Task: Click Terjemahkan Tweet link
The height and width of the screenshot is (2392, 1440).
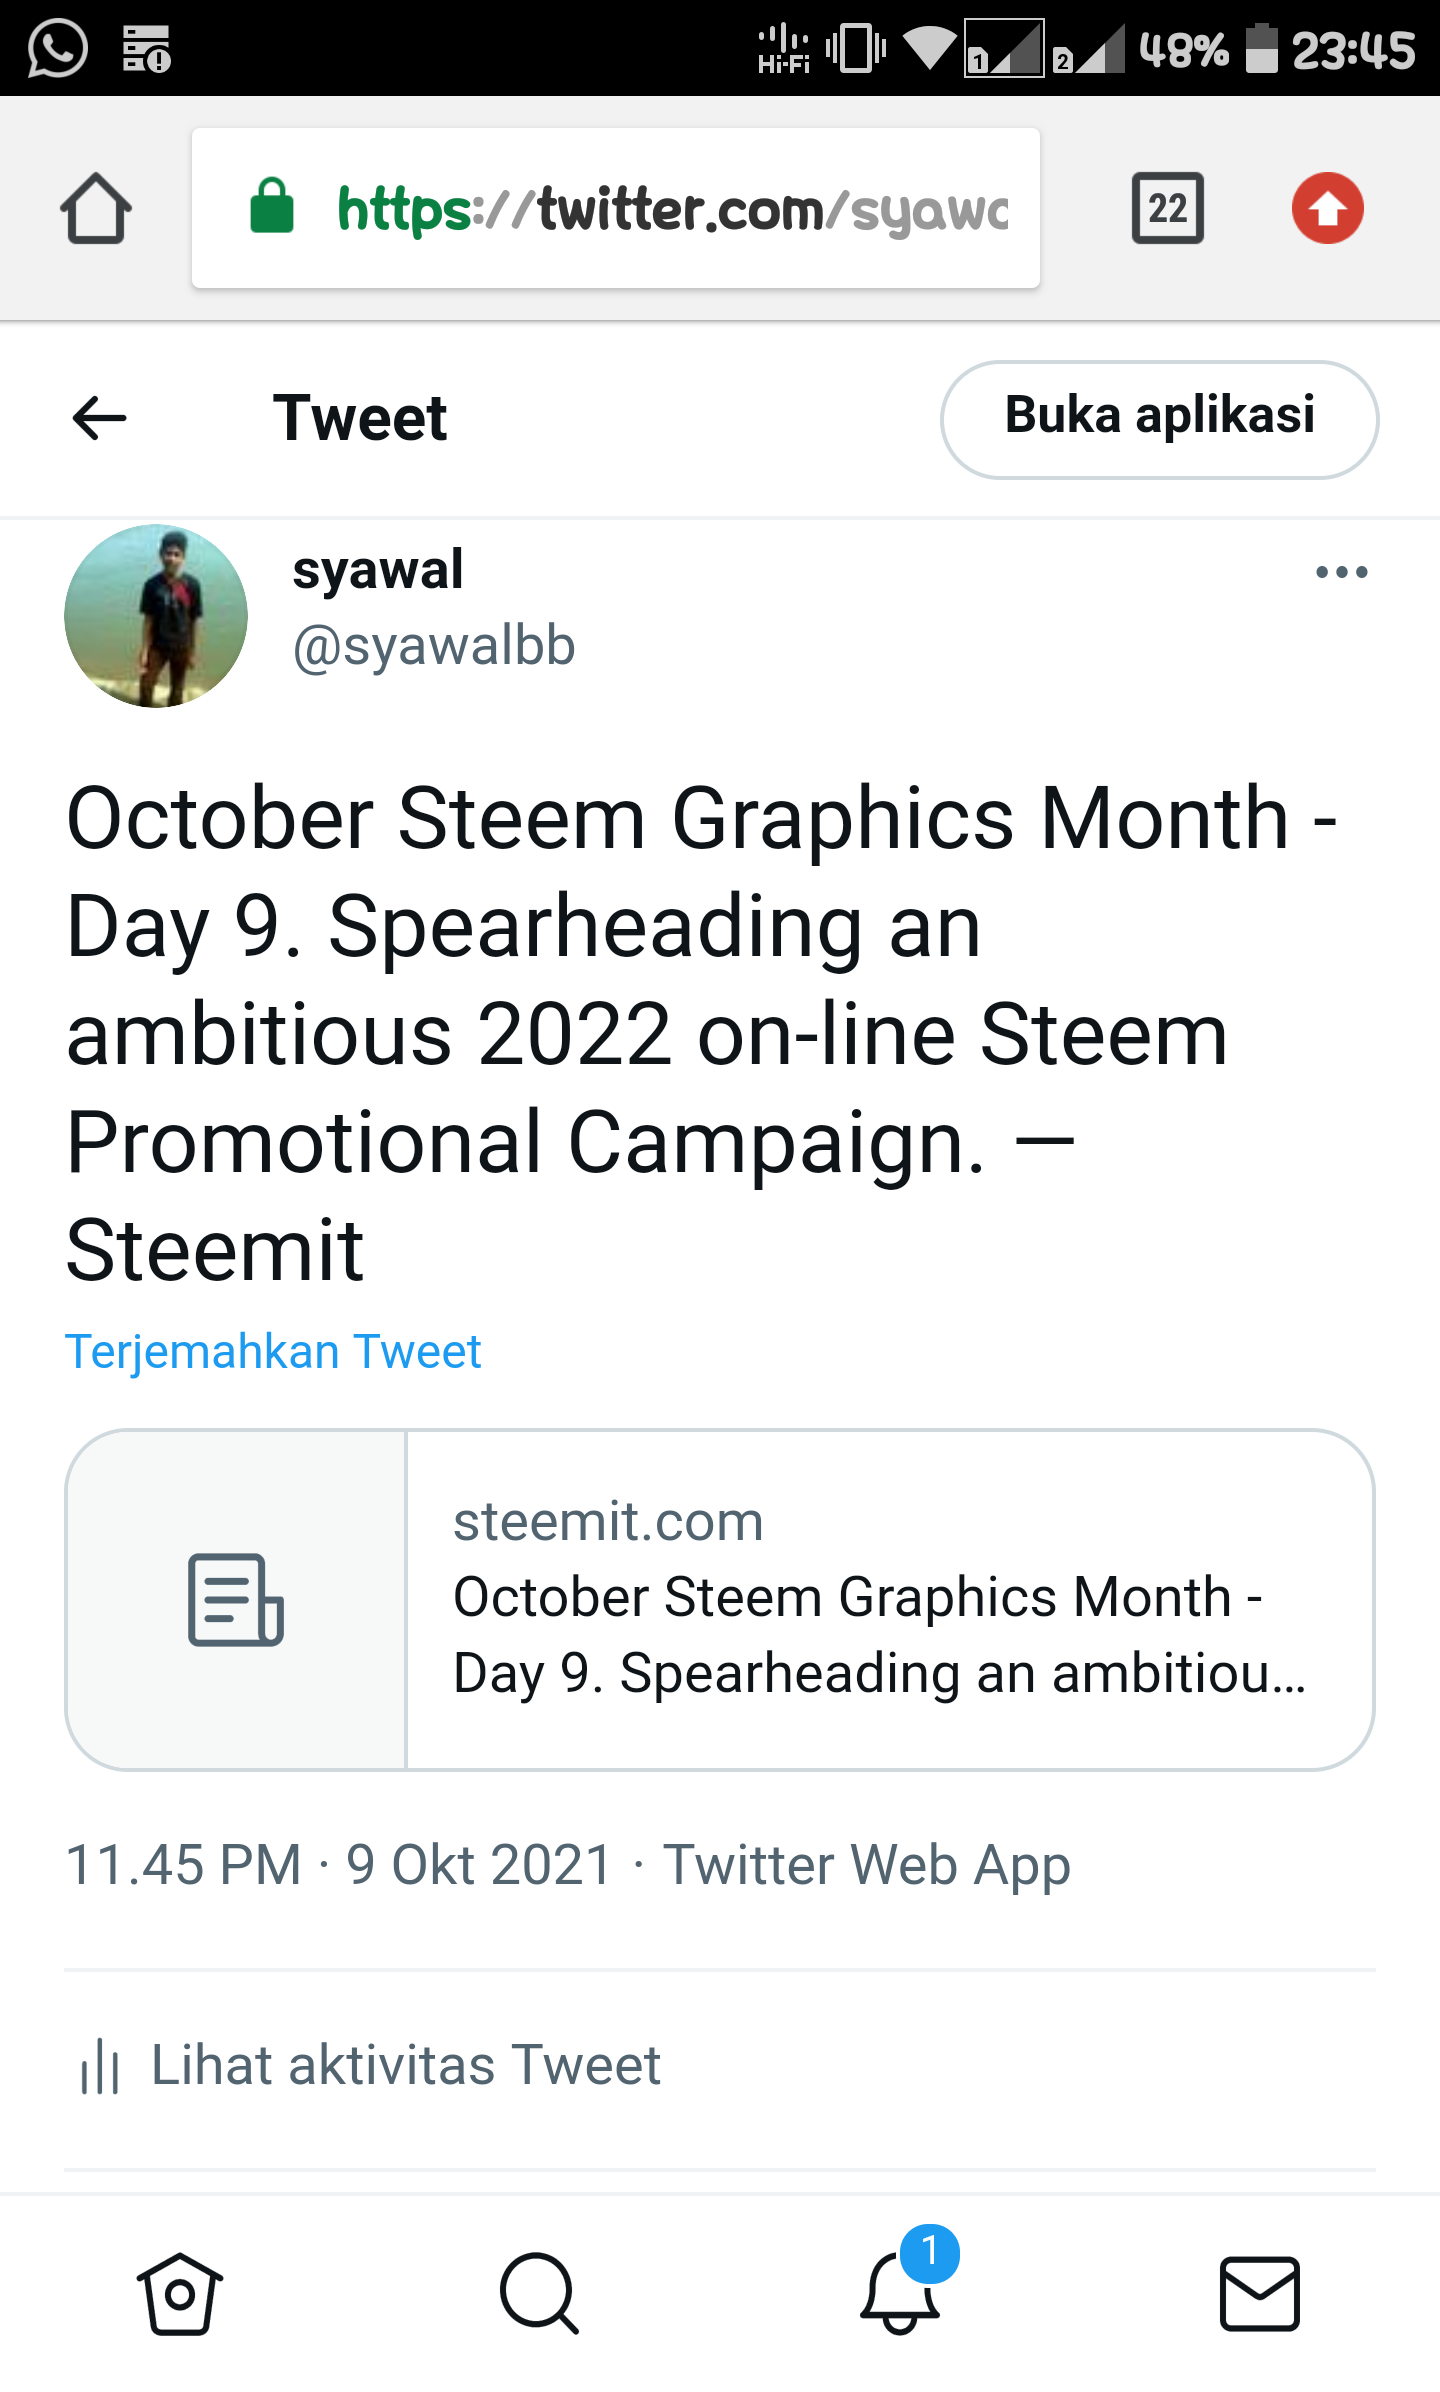Action: click(273, 1352)
